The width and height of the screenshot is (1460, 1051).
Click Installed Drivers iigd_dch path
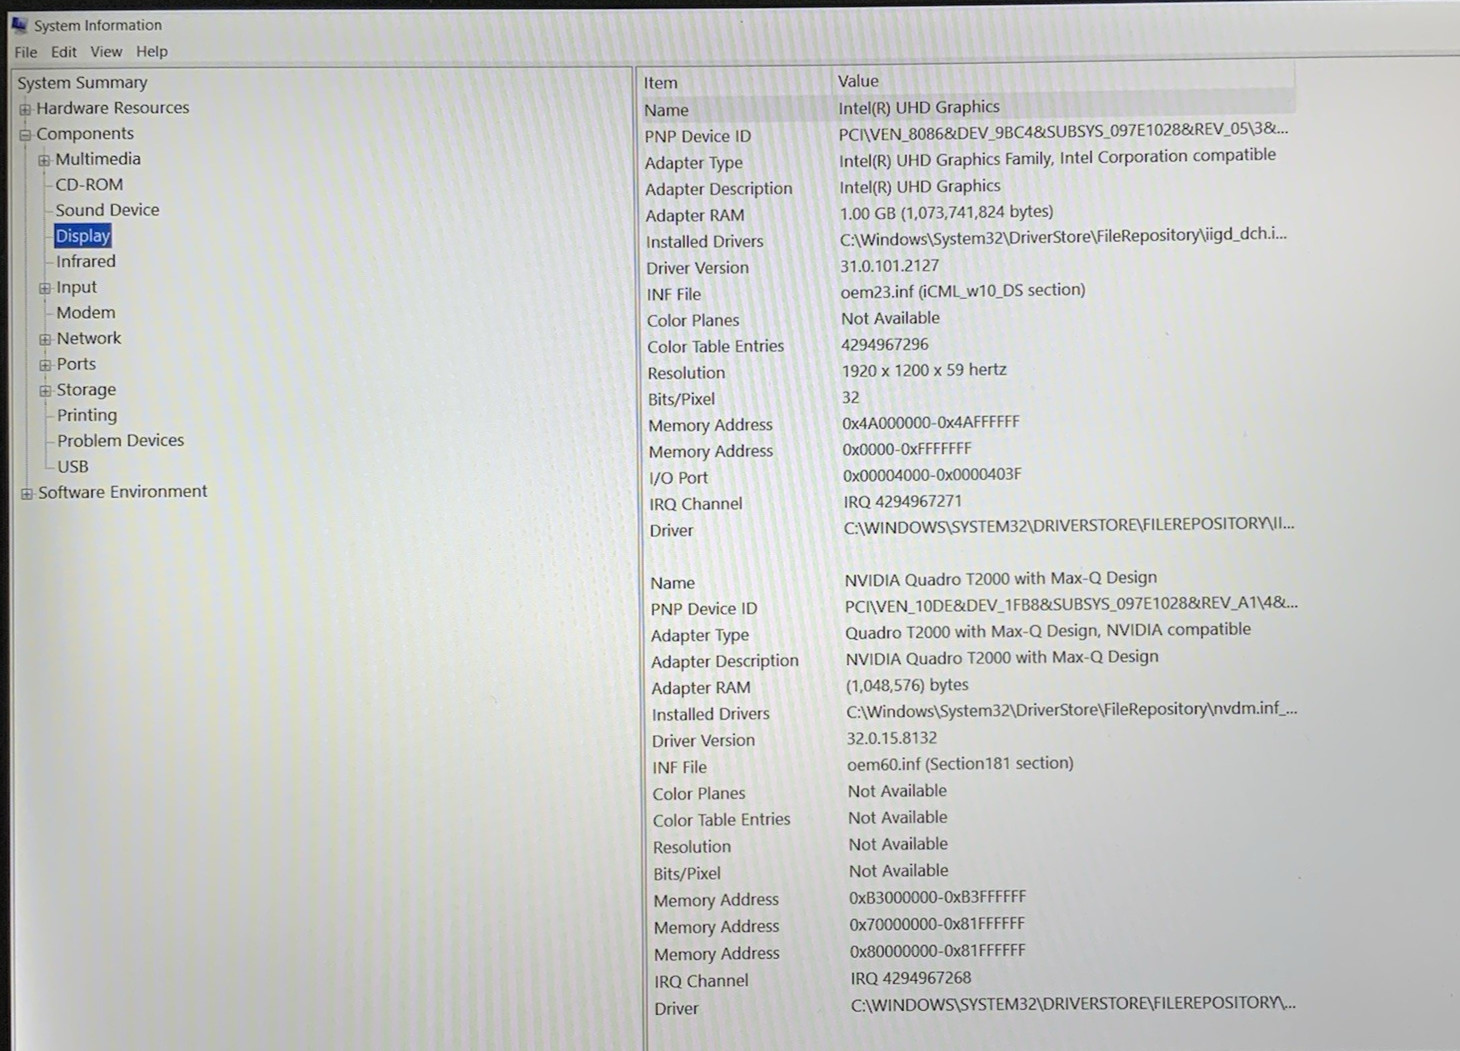click(1063, 236)
